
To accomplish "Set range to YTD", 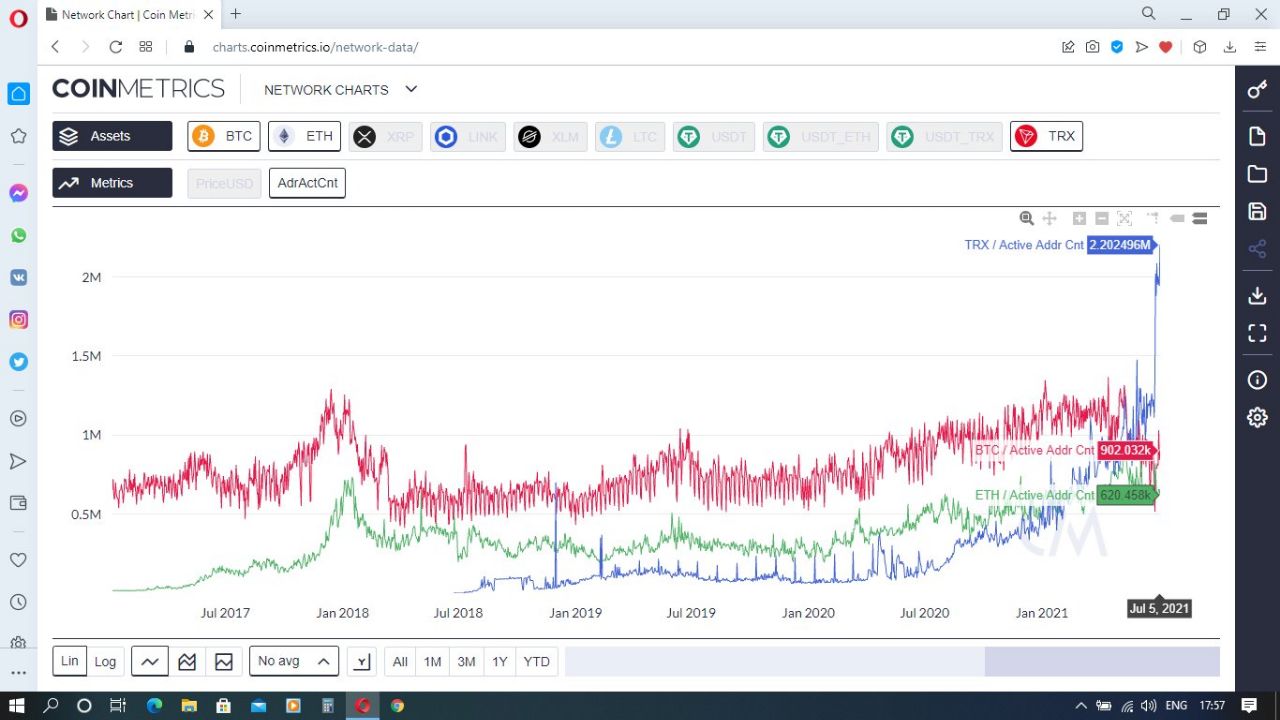I will click(537, 661).
